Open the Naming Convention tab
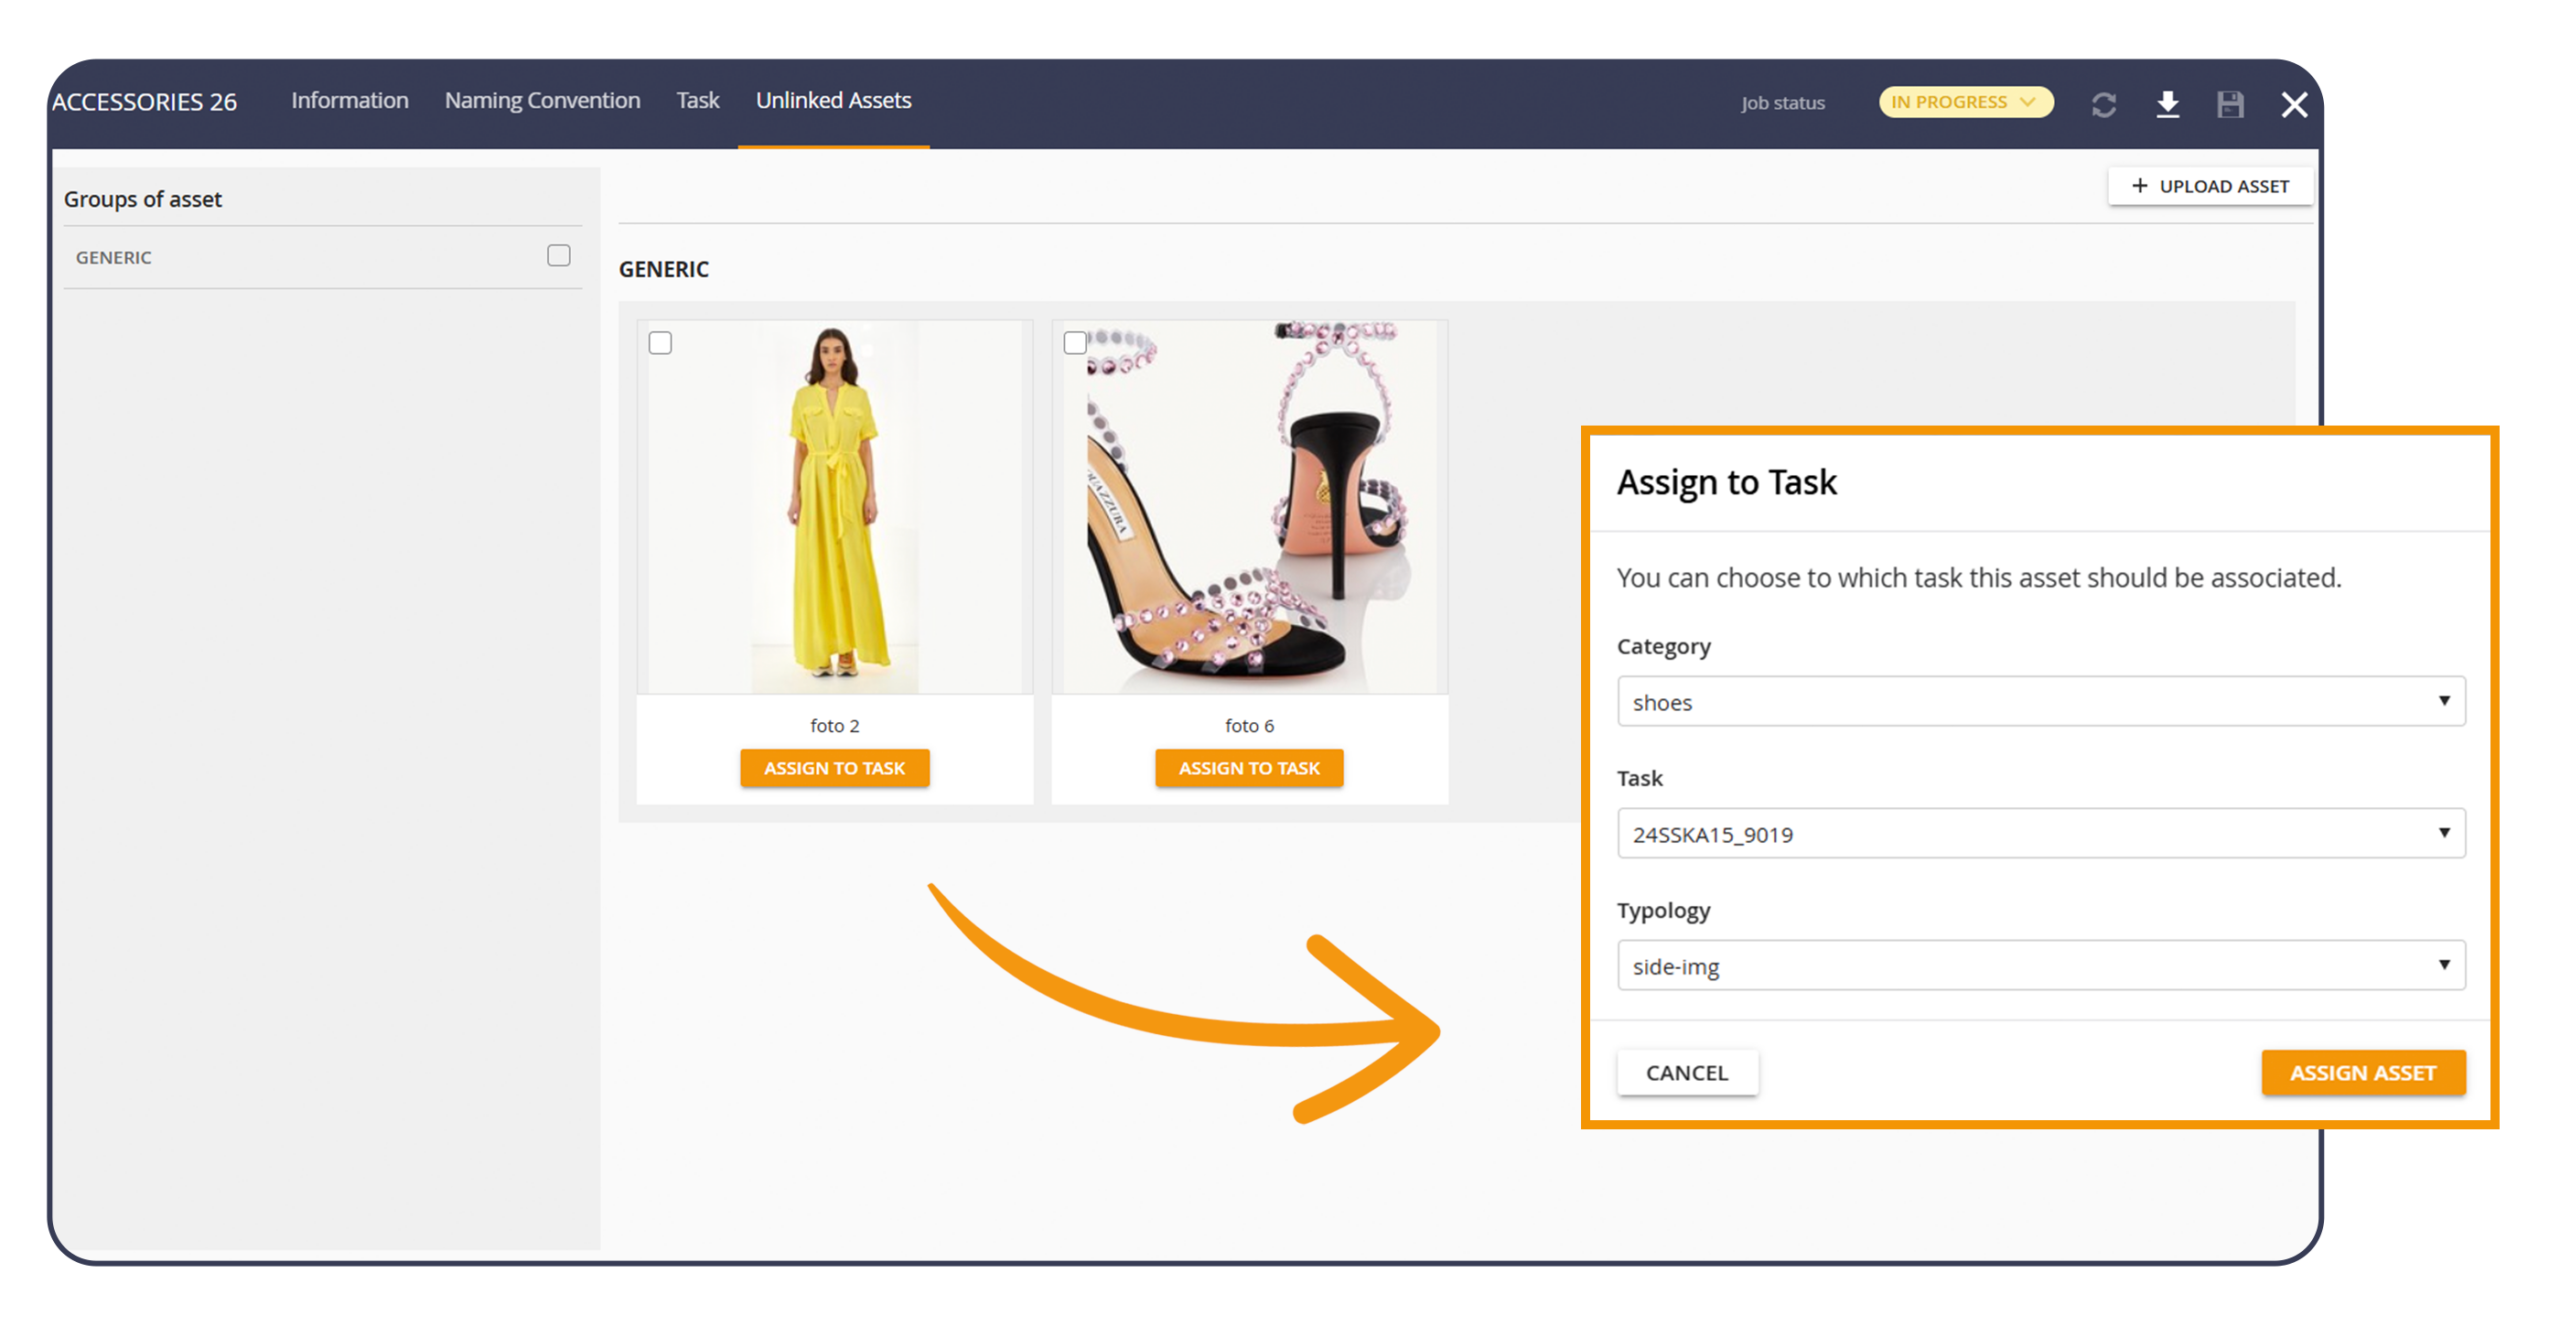 coord(542,101)
